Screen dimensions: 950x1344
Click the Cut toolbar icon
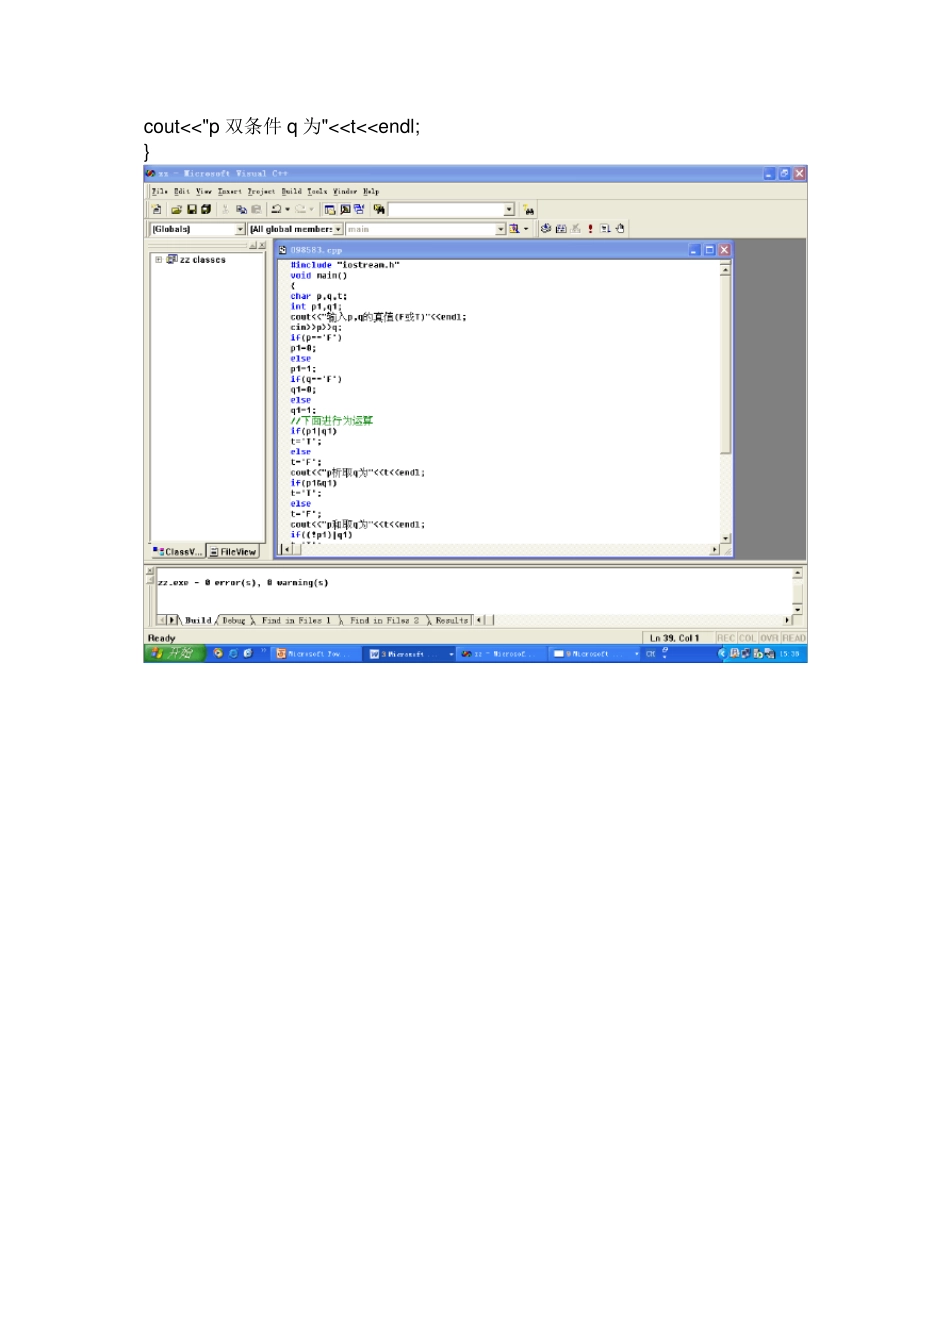point(225,209)
